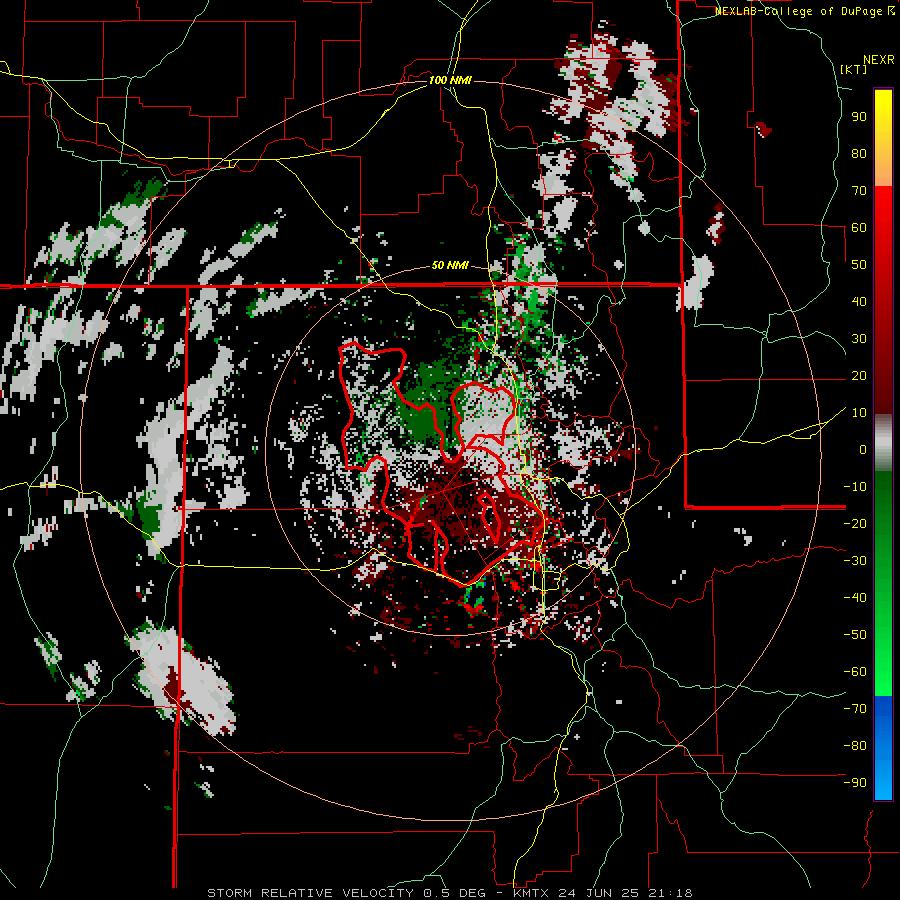Click the [KT] units label

pyautogui.click(x=854, y=69)
